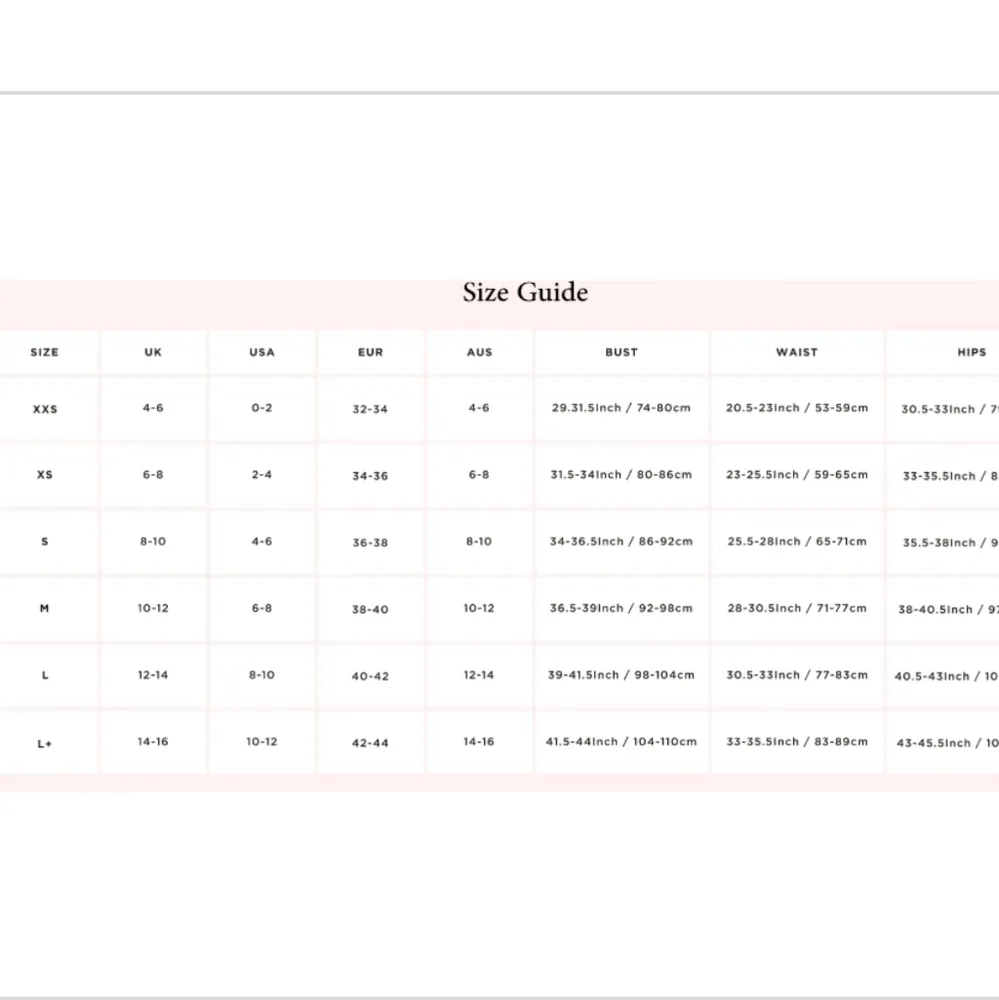Image resolution: width=999 pixels, height=1000 pixels.
Task: Click USA size 10-12 in L+ row
Action: [262, 742]
